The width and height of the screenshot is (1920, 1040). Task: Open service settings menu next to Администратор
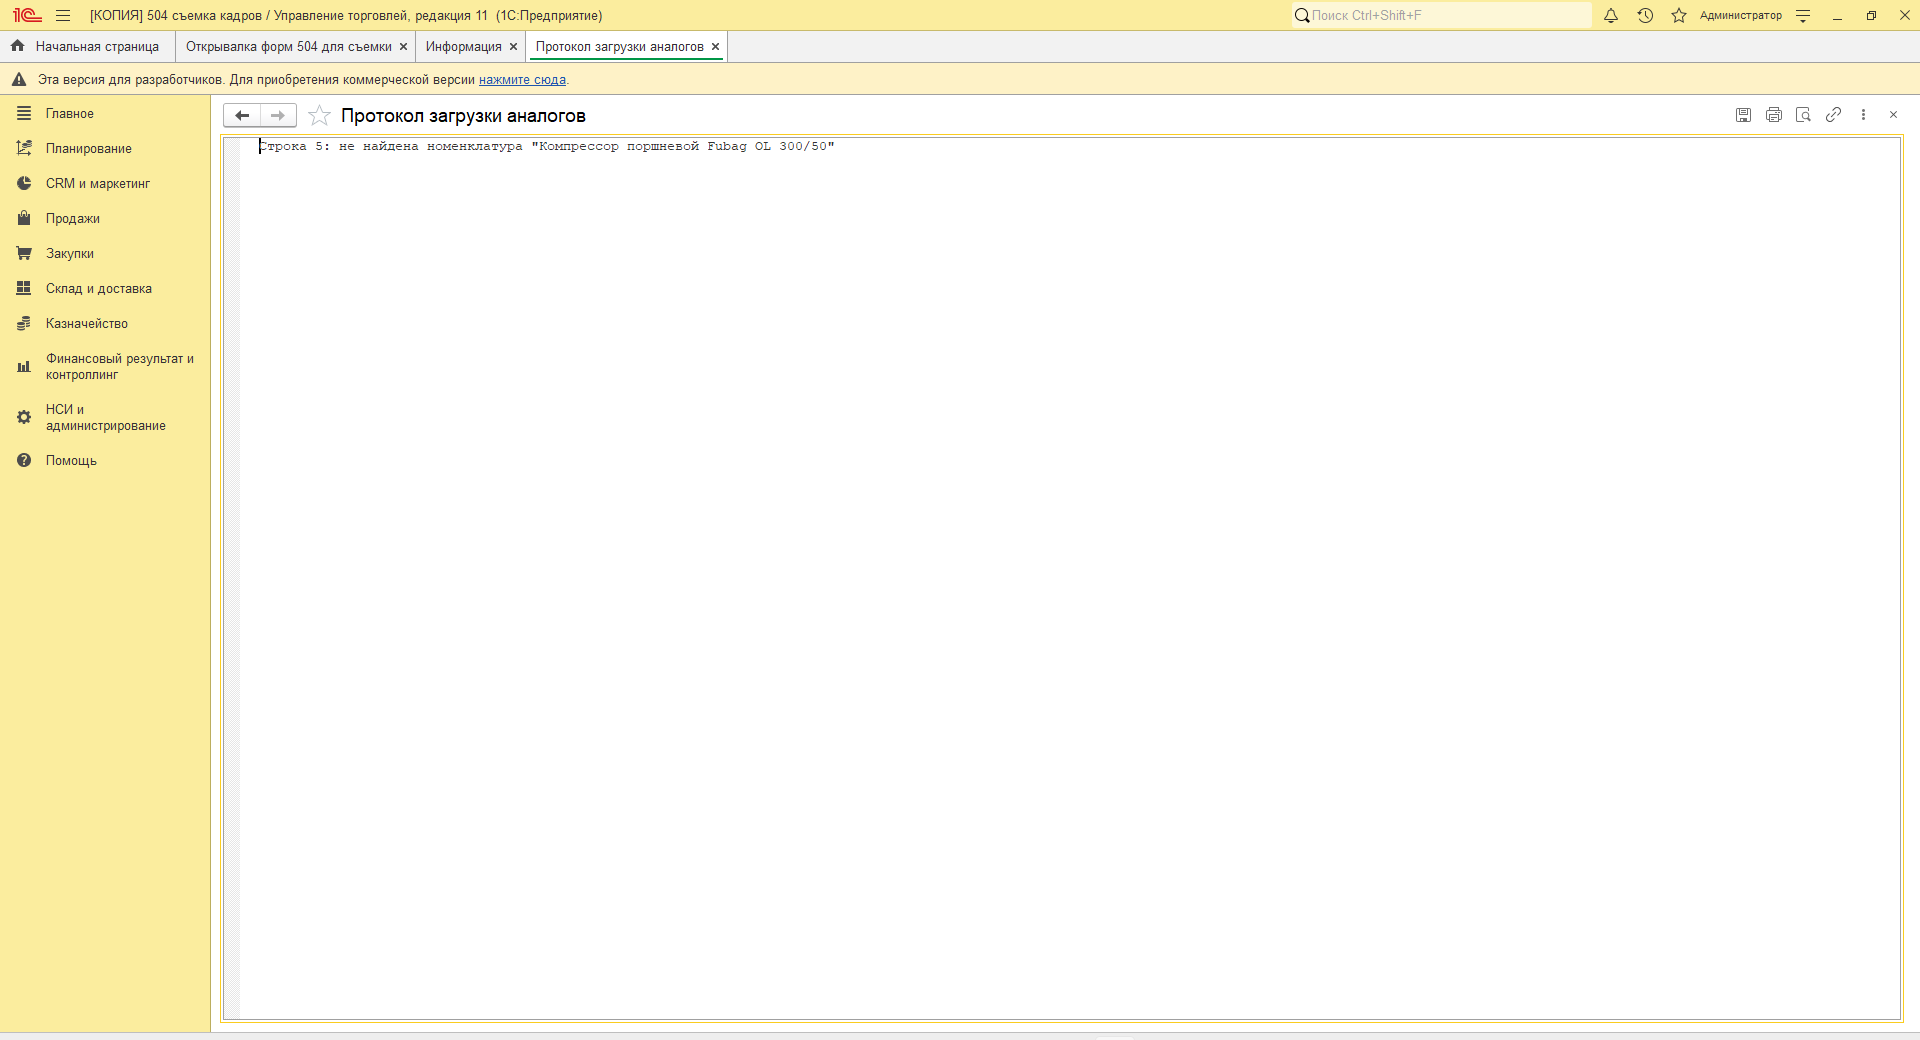[x=1803, y=15]
